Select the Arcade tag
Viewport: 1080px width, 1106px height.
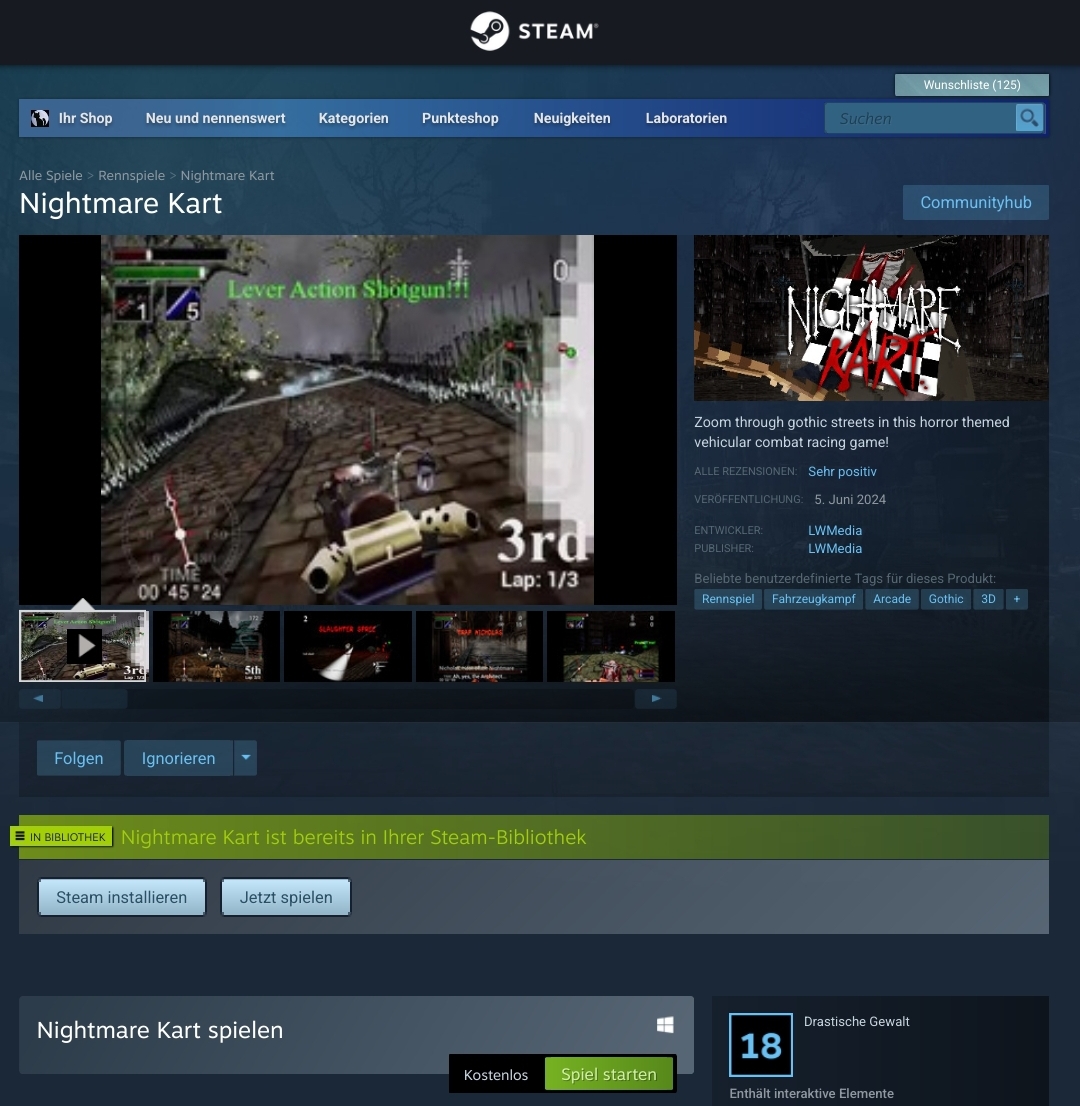click(x=892, y=599)
